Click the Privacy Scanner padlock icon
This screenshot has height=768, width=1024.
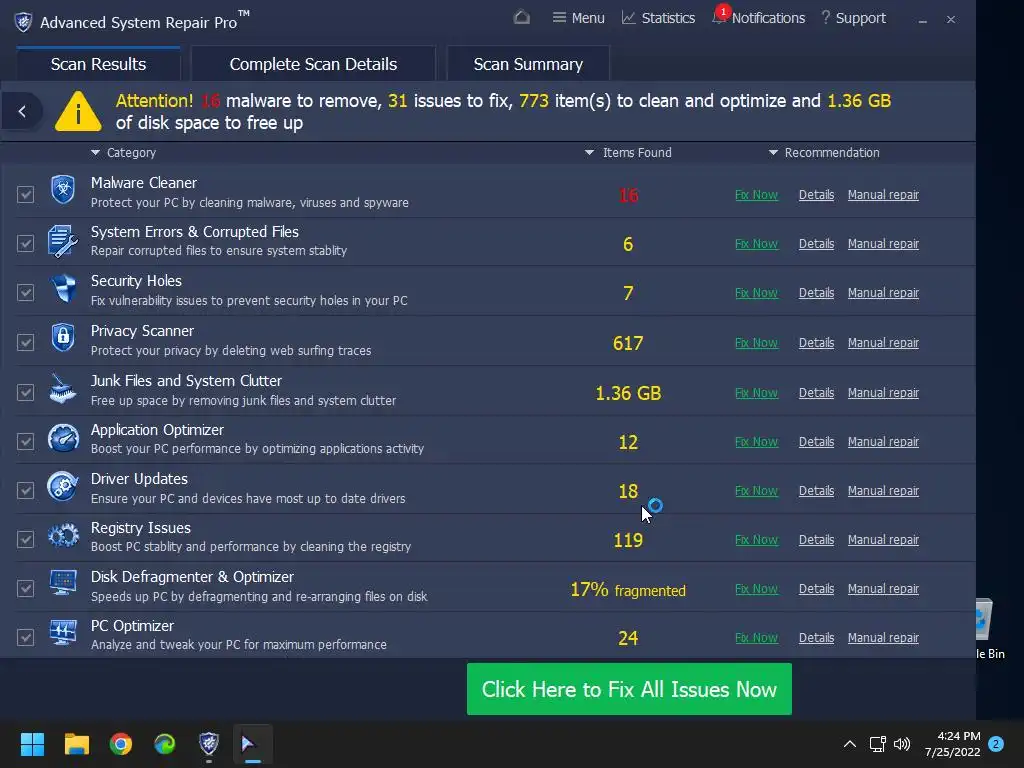pos(63,338)
